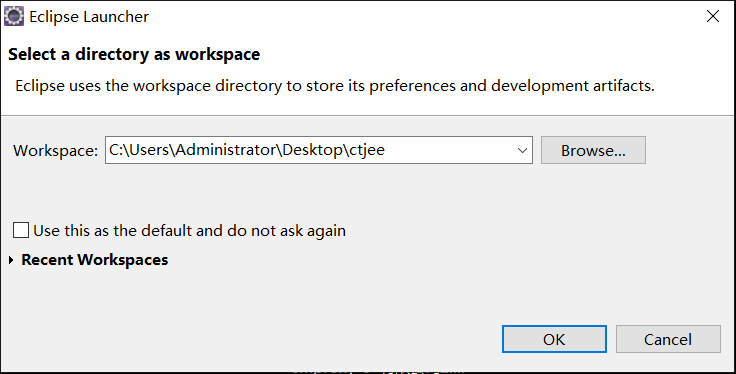Expand the Recent Workspaces disclosure triangle
This screenshot has height=374, width=736.
coord(11,260)
